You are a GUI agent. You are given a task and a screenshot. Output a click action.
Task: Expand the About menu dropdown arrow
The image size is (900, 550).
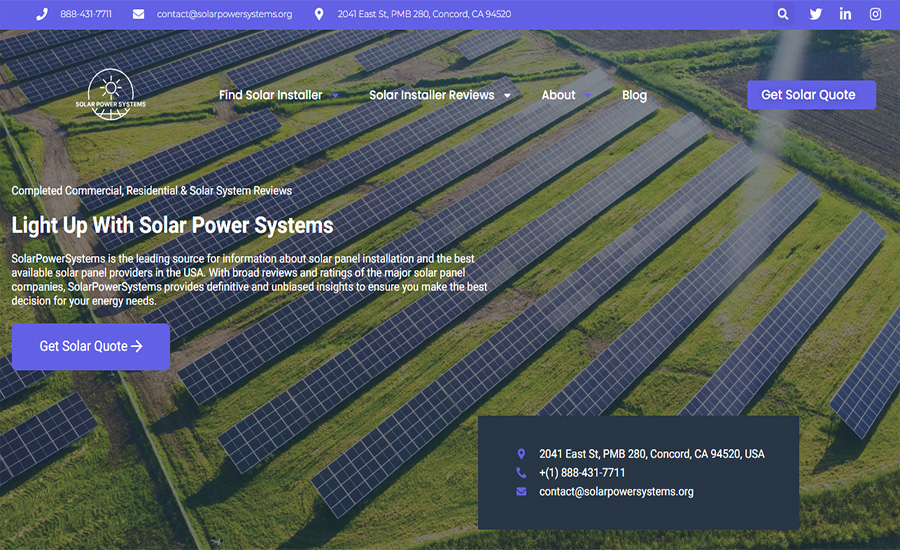[589, 96]
